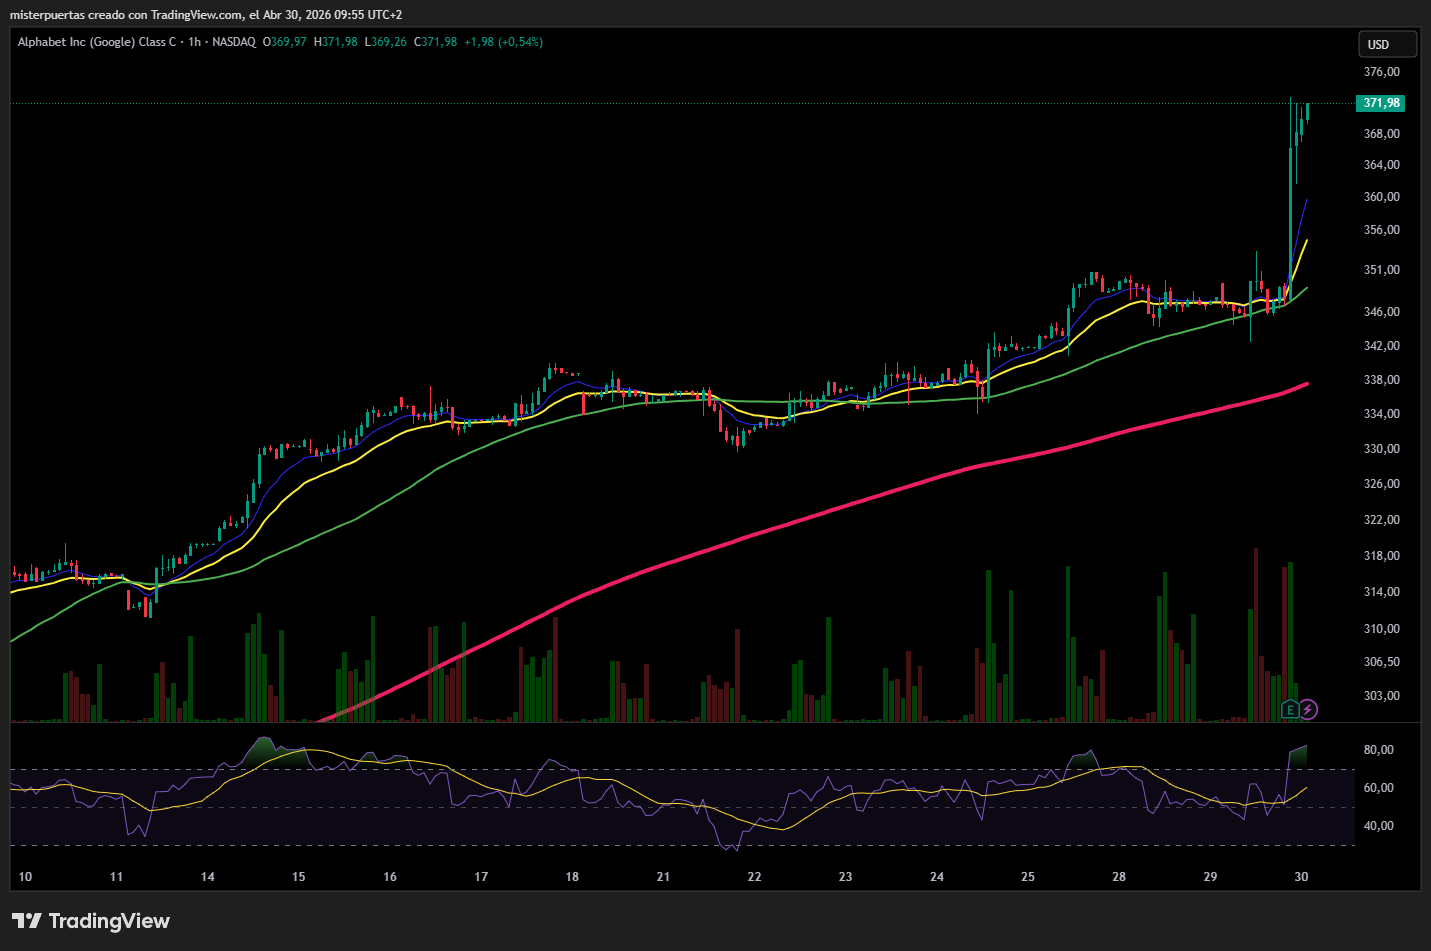Click the +1,98 (+0,54%) change value

pyautogui.click(x=503, y=42)
